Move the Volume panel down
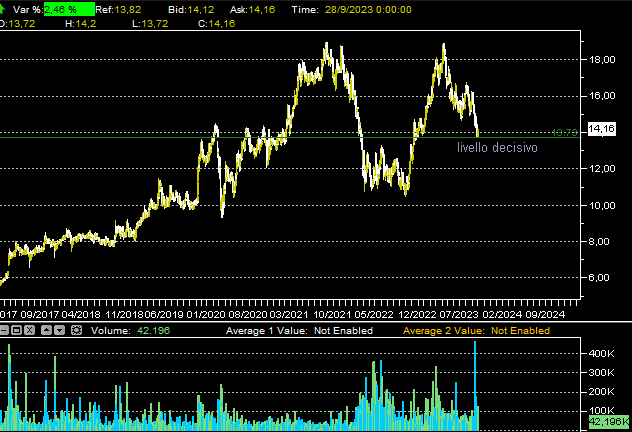 click(59, 330)
